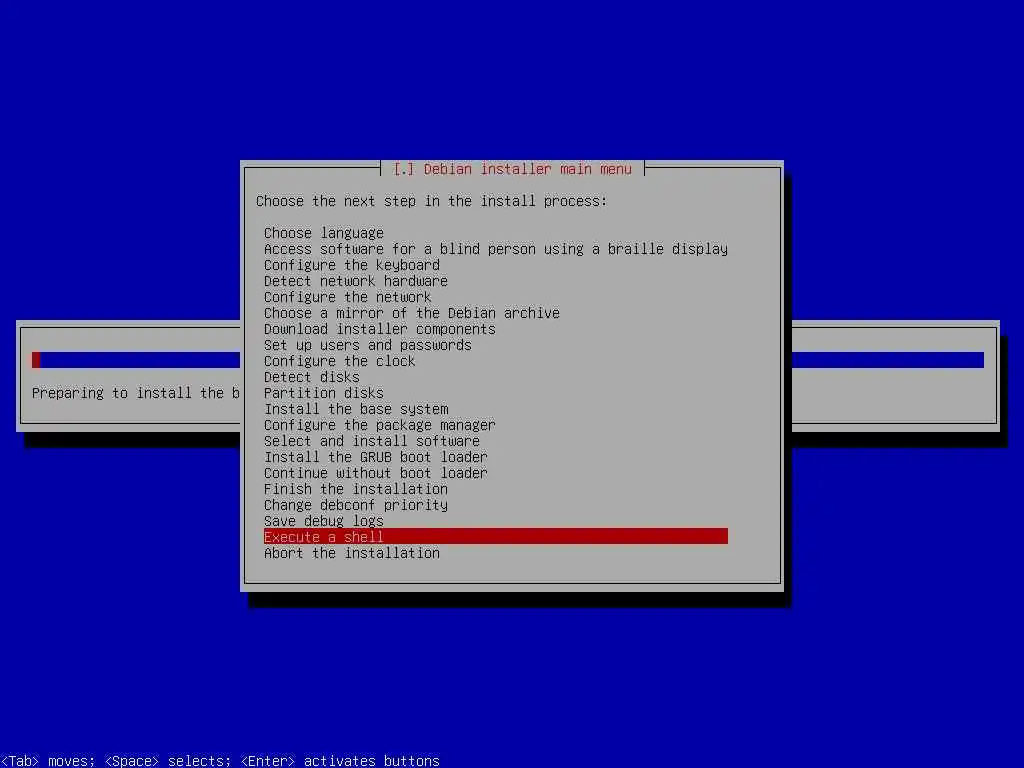Pick Configure the package manager
Screen dimensions: 1024x768
(x=496, y=425)
